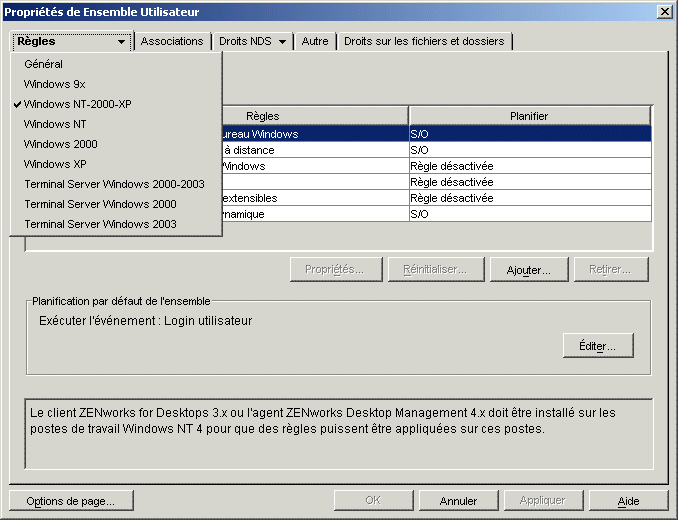Open the Aide help button
This screenshot has height=520, width=678.
(x=628, y=500)
